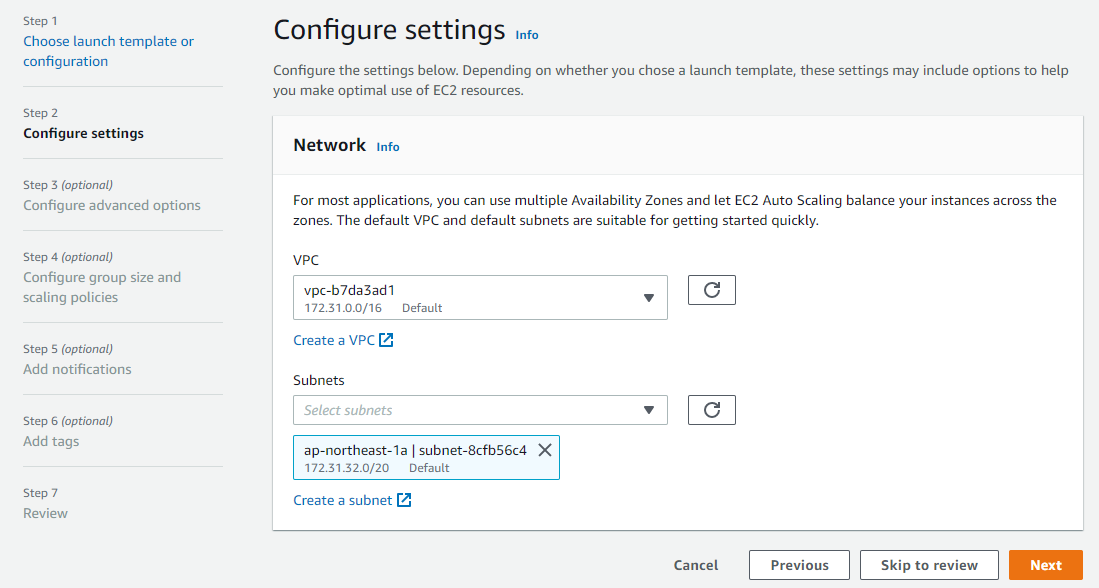This screenshot has height=588, width=1099.
Task: Go to Configure advanced options step
Action: click(112, 205)
